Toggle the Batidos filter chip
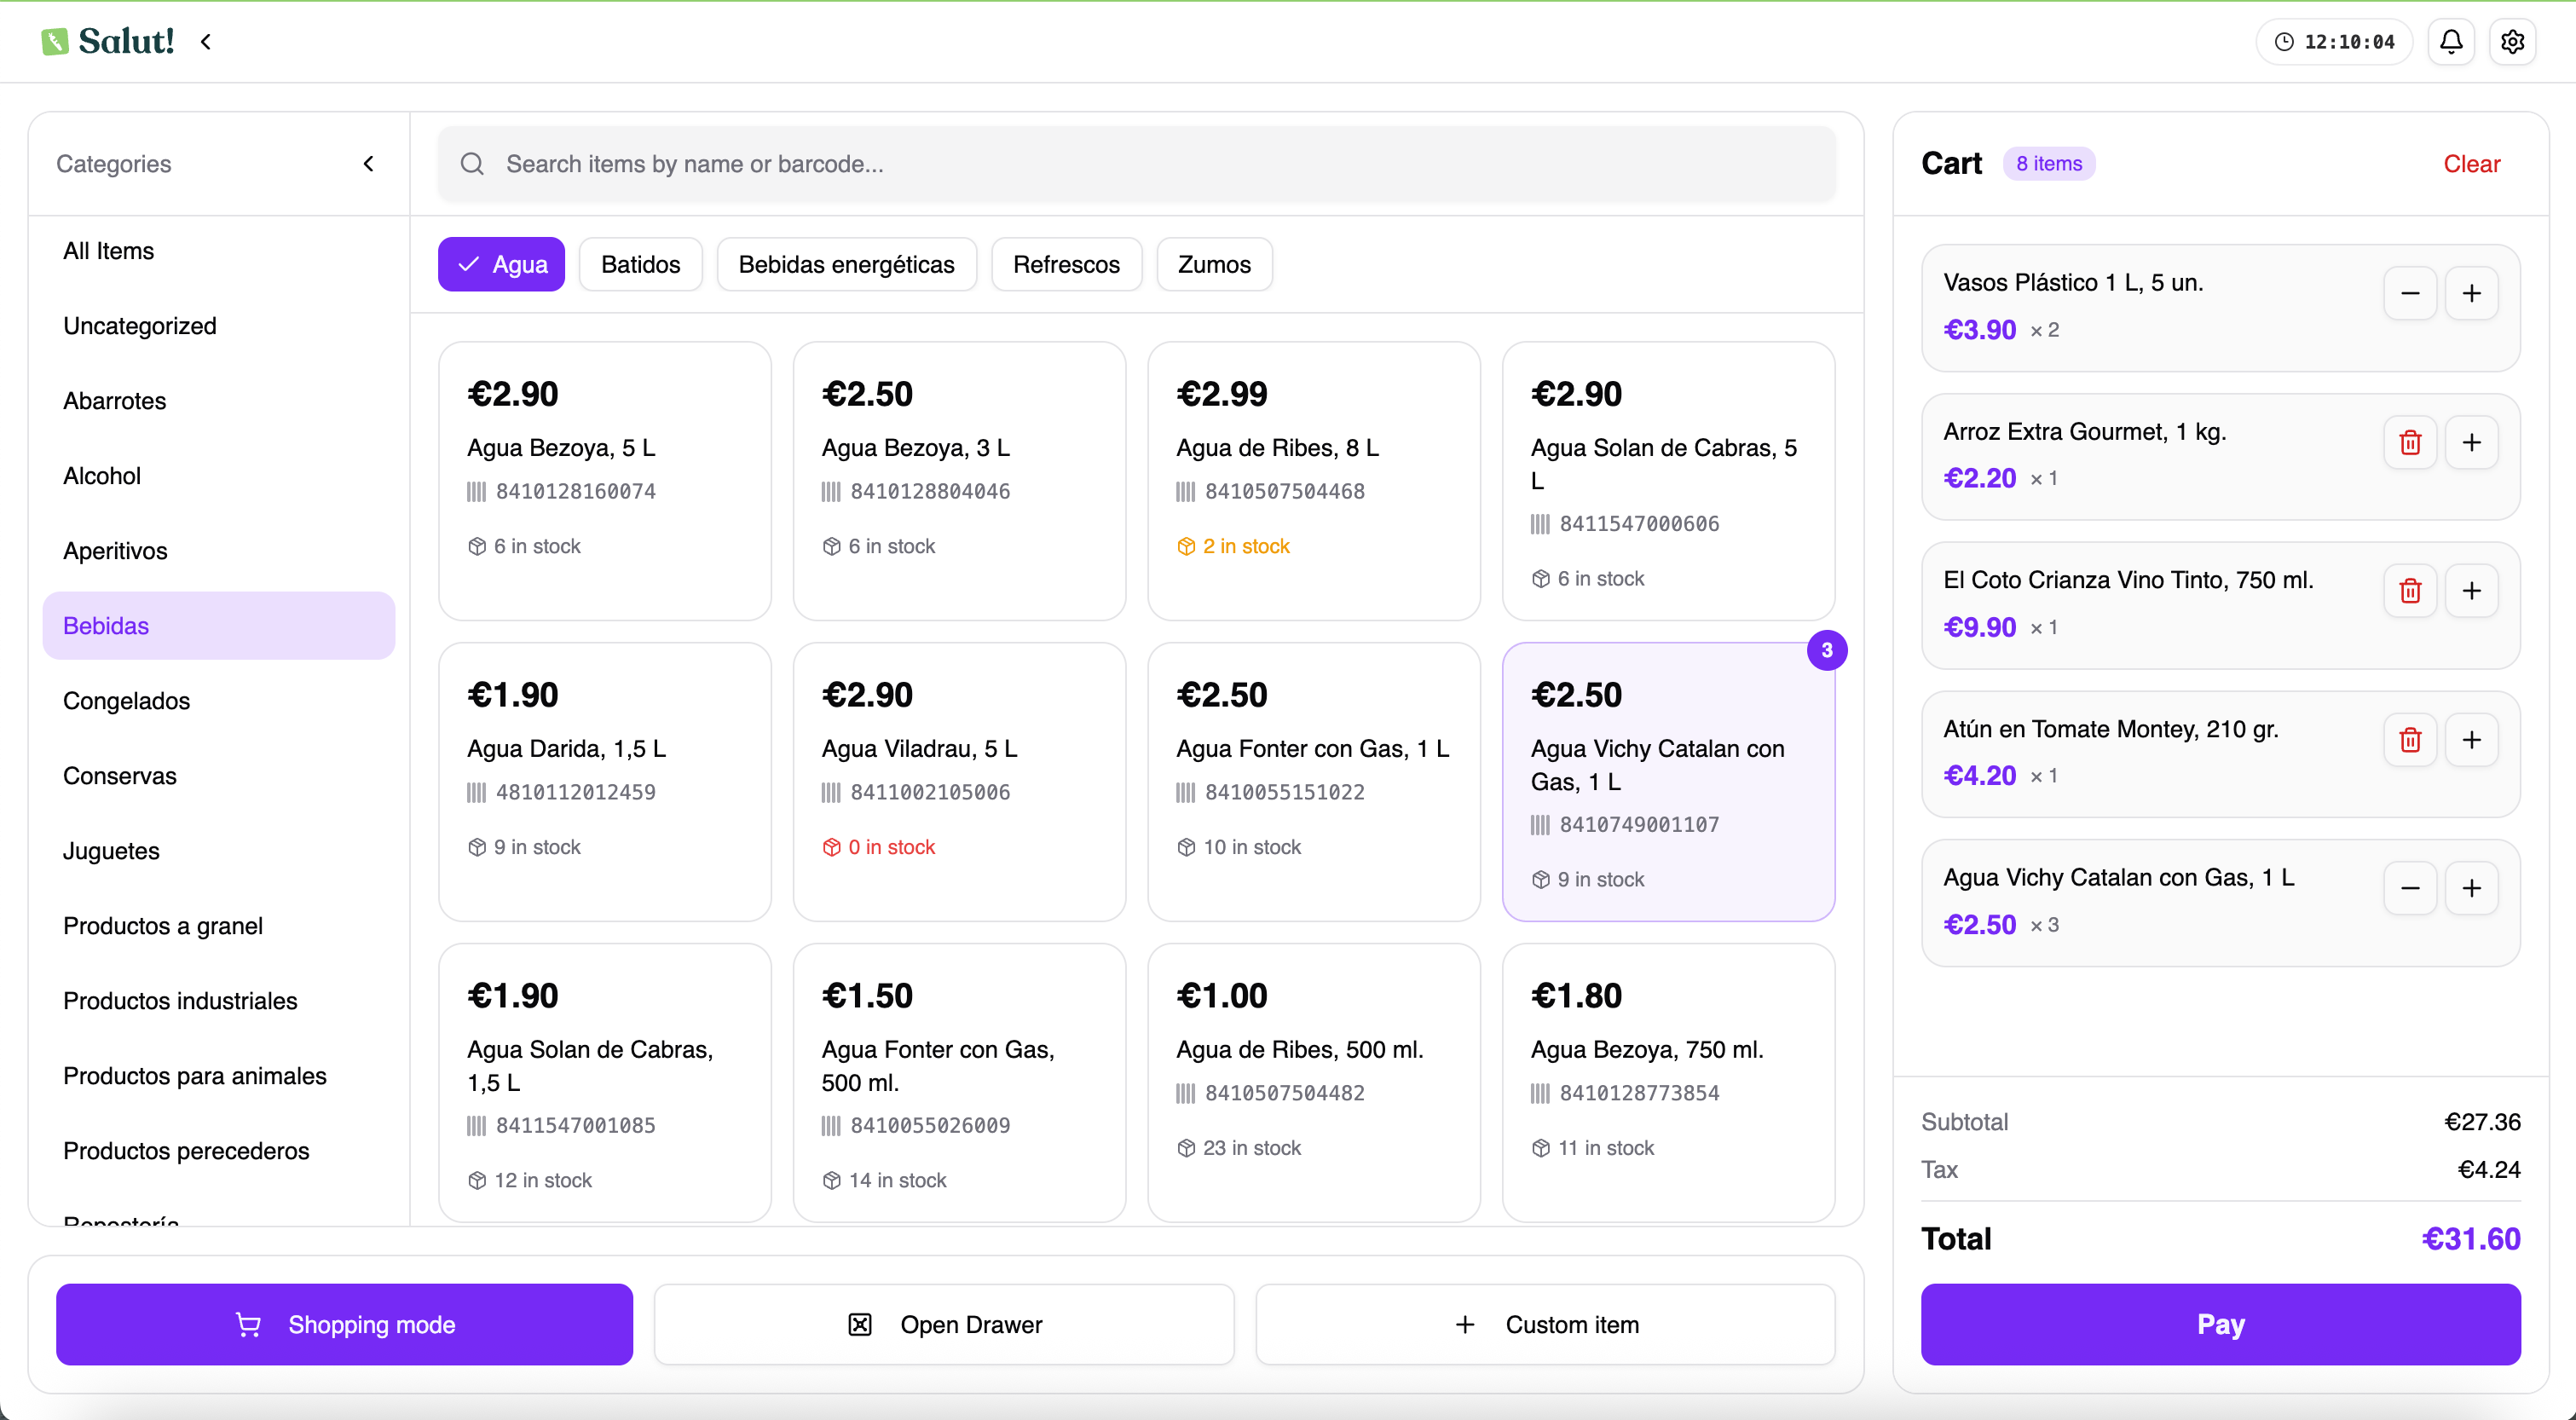Image resolution: width=2576 pixels, height=1420 pixels. coord(640,264)
